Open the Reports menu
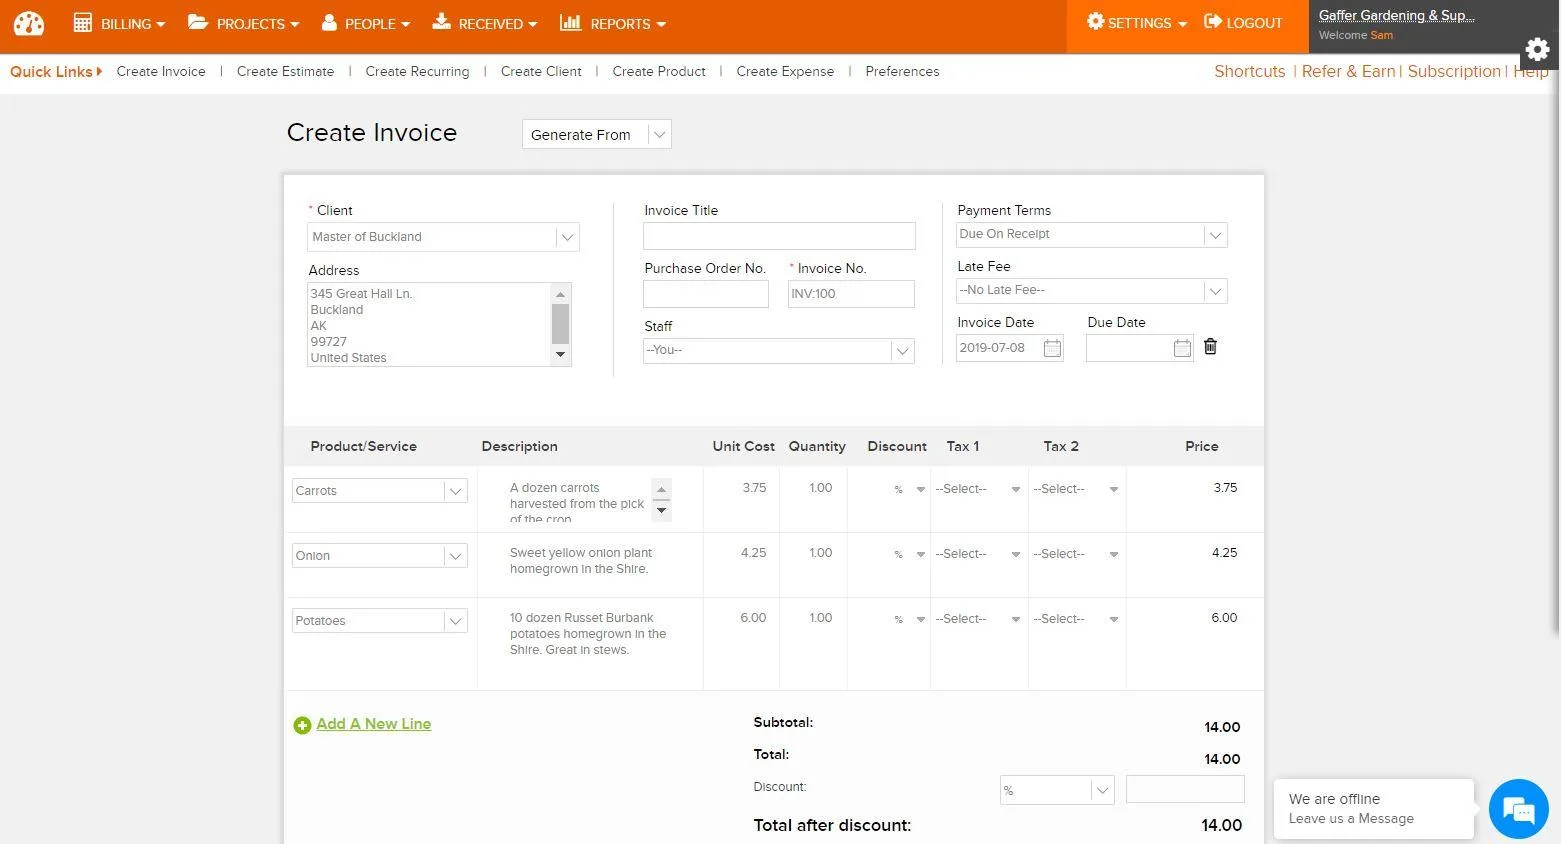This screenshot has width=1561, height=844. click(613, 23)
